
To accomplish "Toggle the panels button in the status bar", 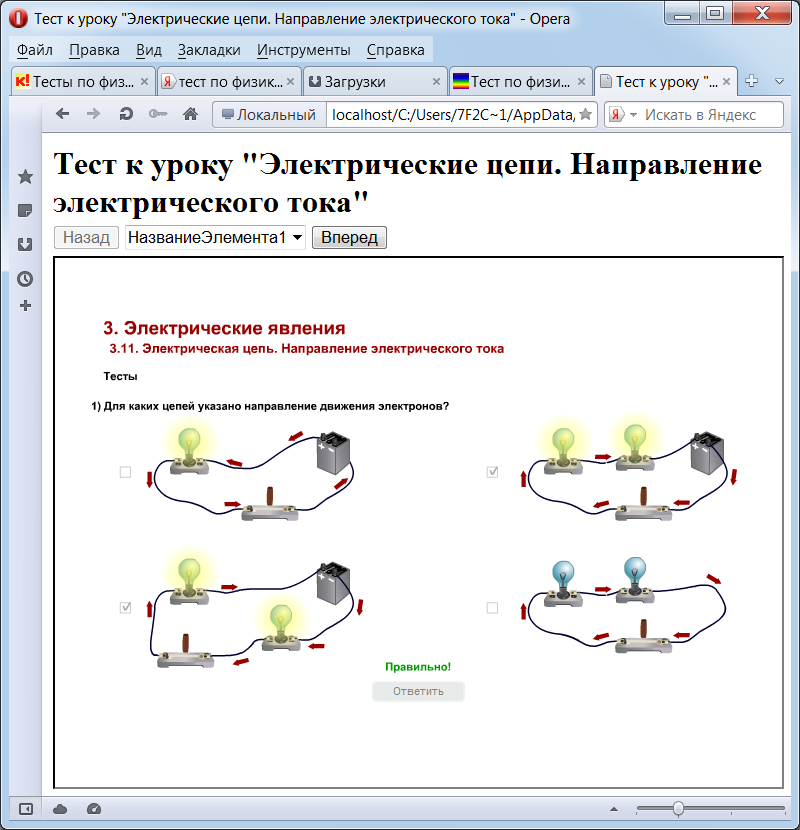I will tap(25, 809).
